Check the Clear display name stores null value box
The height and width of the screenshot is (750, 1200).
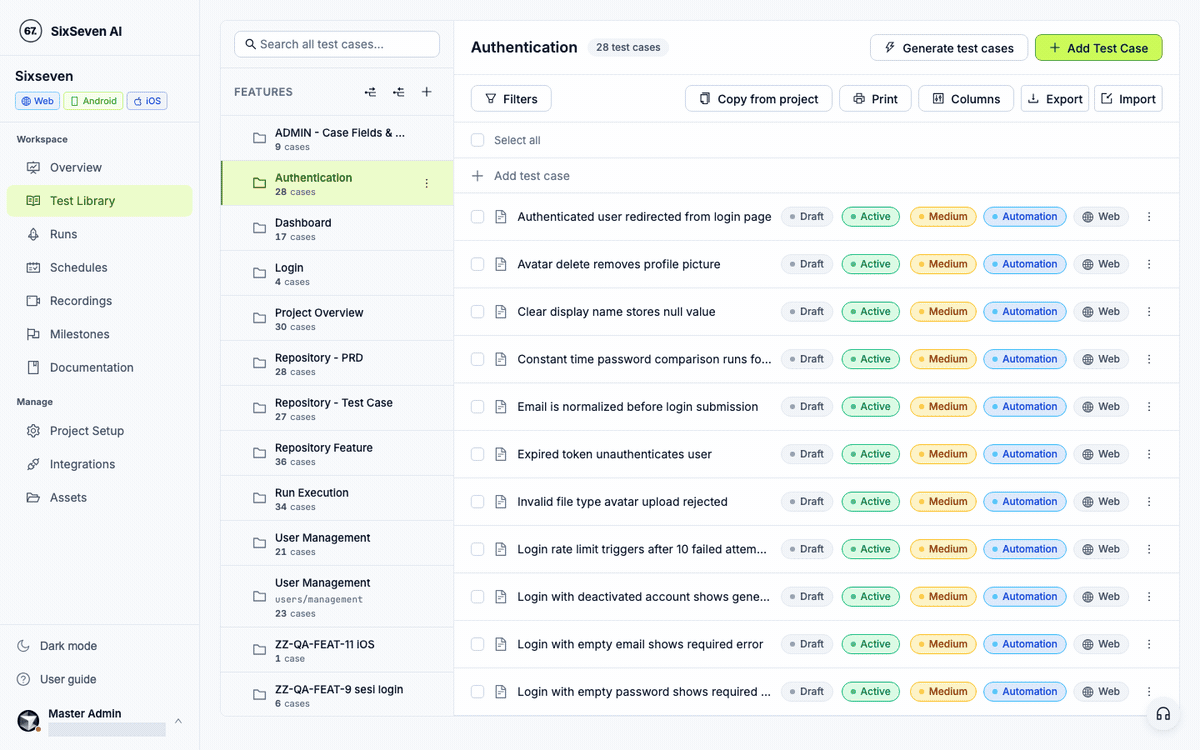477,312
